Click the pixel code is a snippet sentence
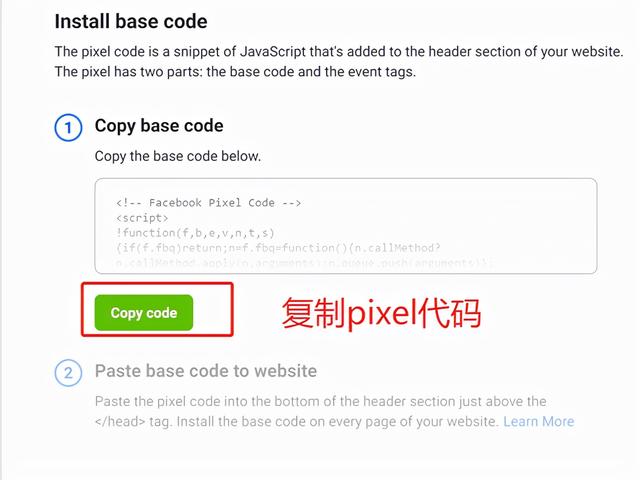The width and height of the screenshot is (640, 480). [339, 52]
